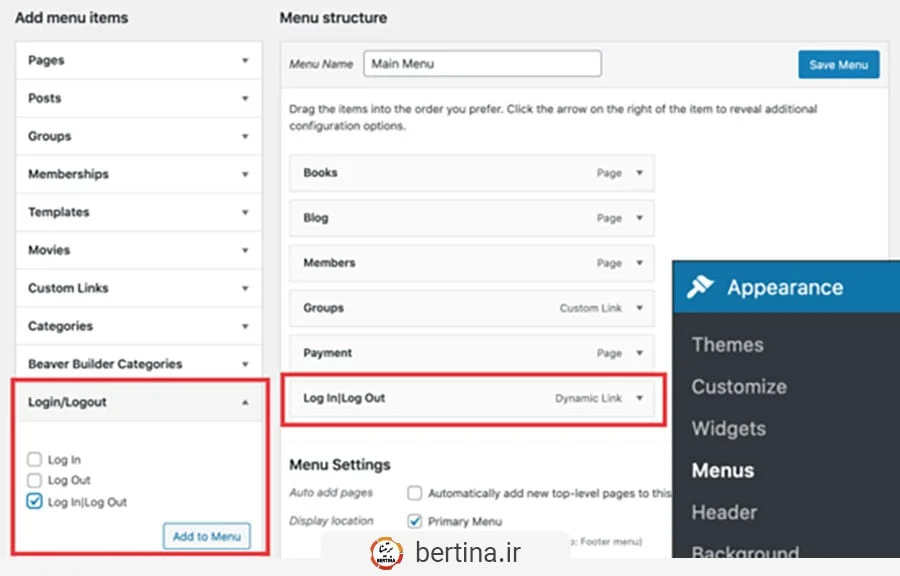Go to Widgets in the Appearance menu
The height and width of the screenshot is (576, 900).
[x=728, y=429]
